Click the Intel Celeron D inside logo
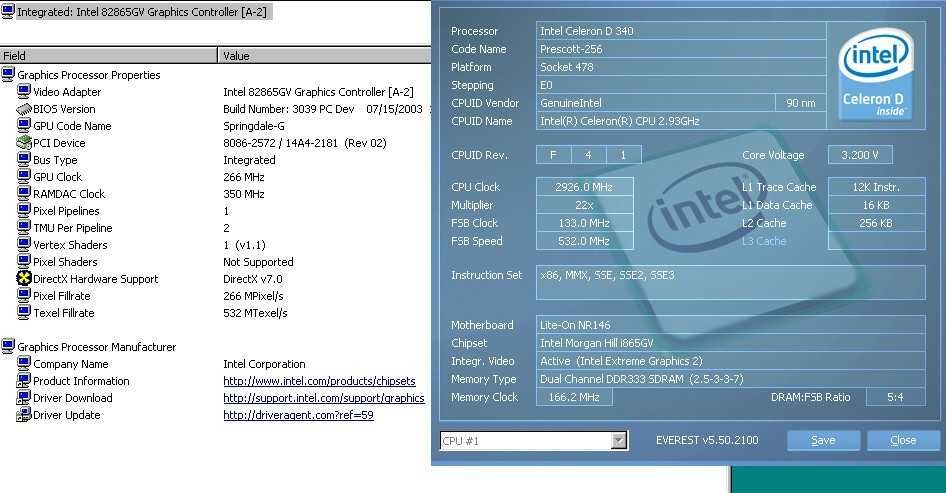This screenshot has width=946, height=493. click(x=876, y=75)
